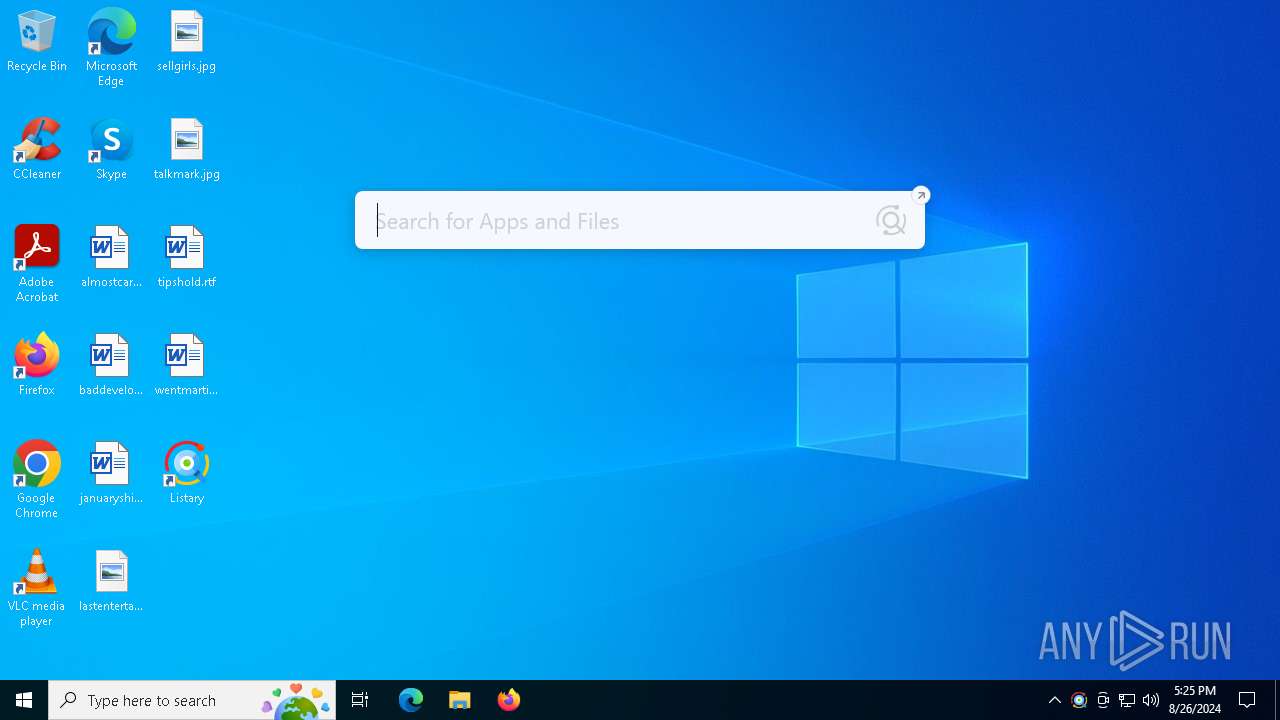
Task: Expand the hidden system tray icons chevron
Action: click(x=1055, y=700)
